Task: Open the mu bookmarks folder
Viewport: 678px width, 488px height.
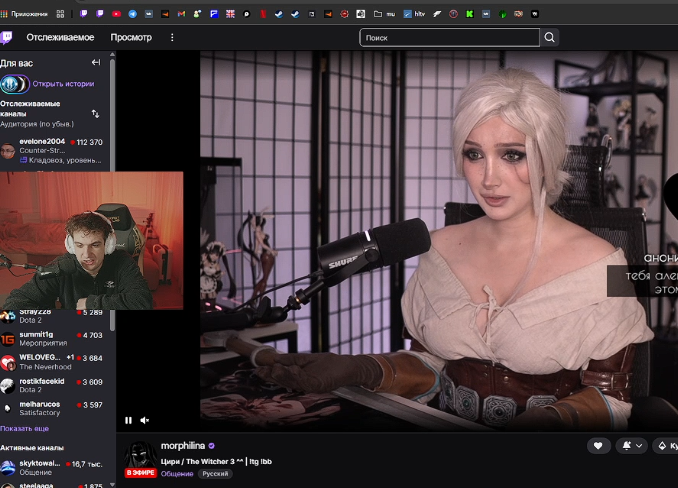Action: click(x=384, y=14)
